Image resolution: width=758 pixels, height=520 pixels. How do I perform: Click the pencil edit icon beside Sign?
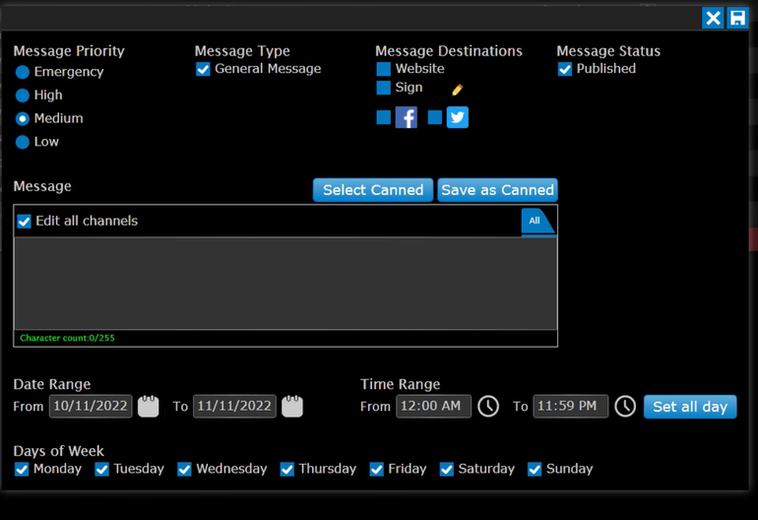coord(457,90)
